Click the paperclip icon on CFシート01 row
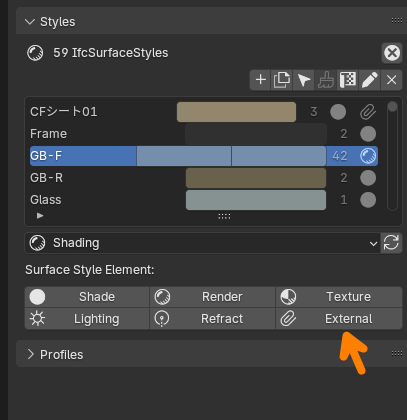The image size is (407, 420). coord(368,112)
